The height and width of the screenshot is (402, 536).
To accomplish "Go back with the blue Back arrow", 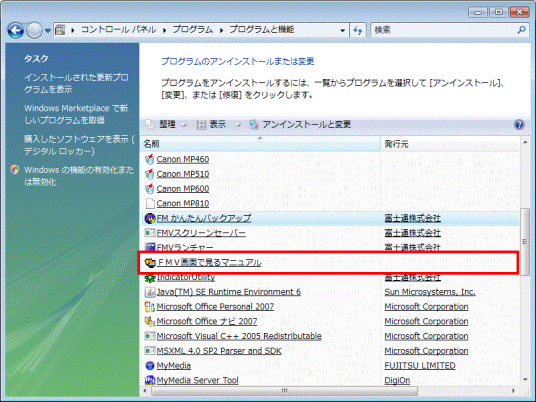I will 15,31.
